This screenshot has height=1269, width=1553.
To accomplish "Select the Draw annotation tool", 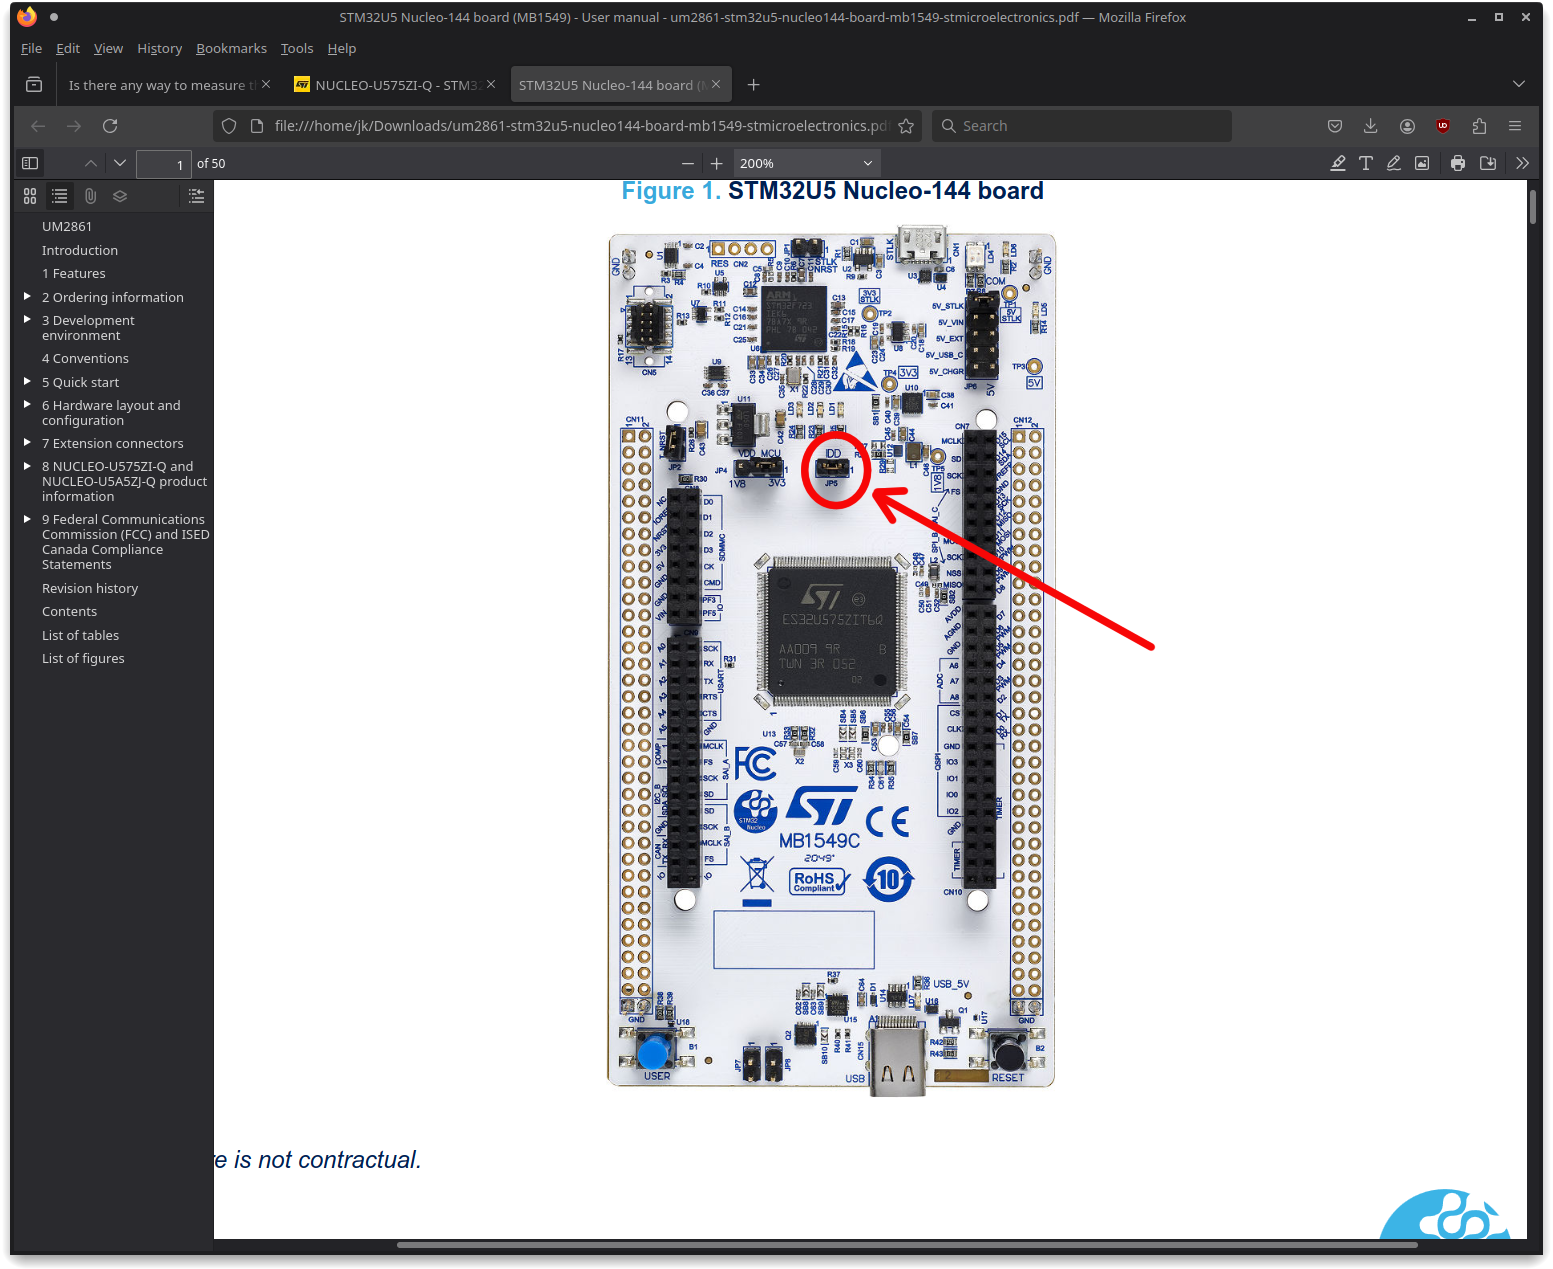I will tap(1394, 163).
